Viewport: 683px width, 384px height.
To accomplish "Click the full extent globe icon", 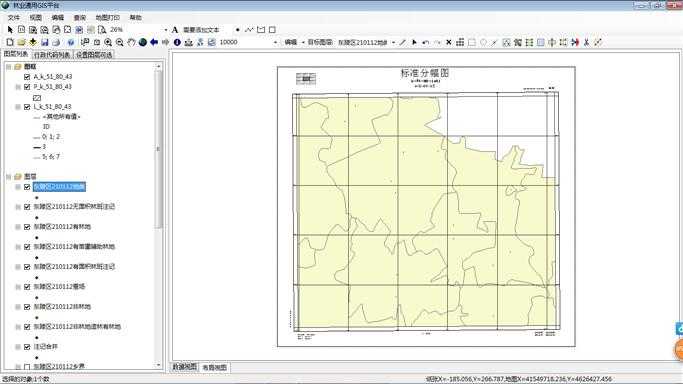I will [x=142, y=42].
